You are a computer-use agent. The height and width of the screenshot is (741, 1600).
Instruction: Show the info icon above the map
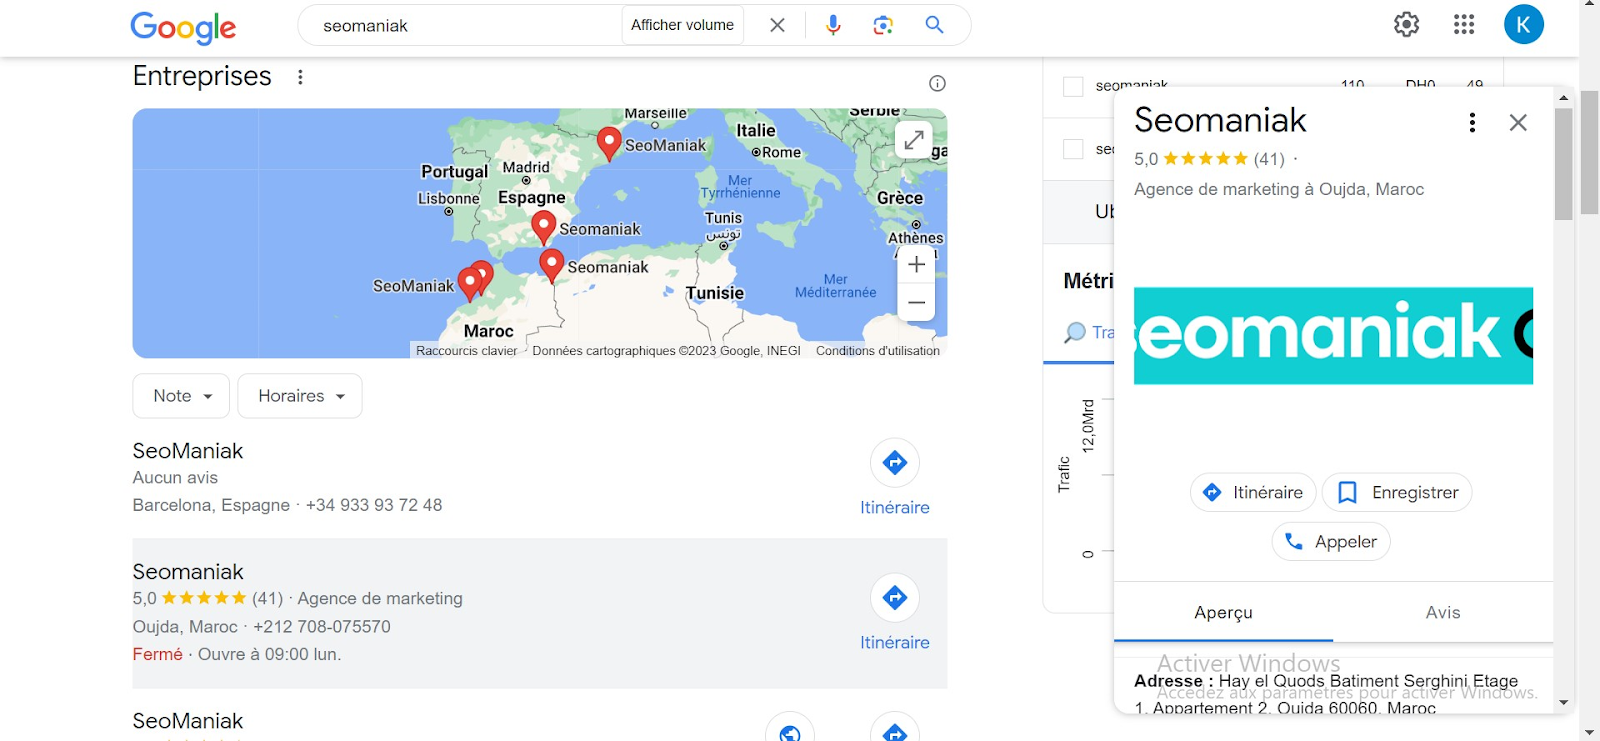coord(937,83)
